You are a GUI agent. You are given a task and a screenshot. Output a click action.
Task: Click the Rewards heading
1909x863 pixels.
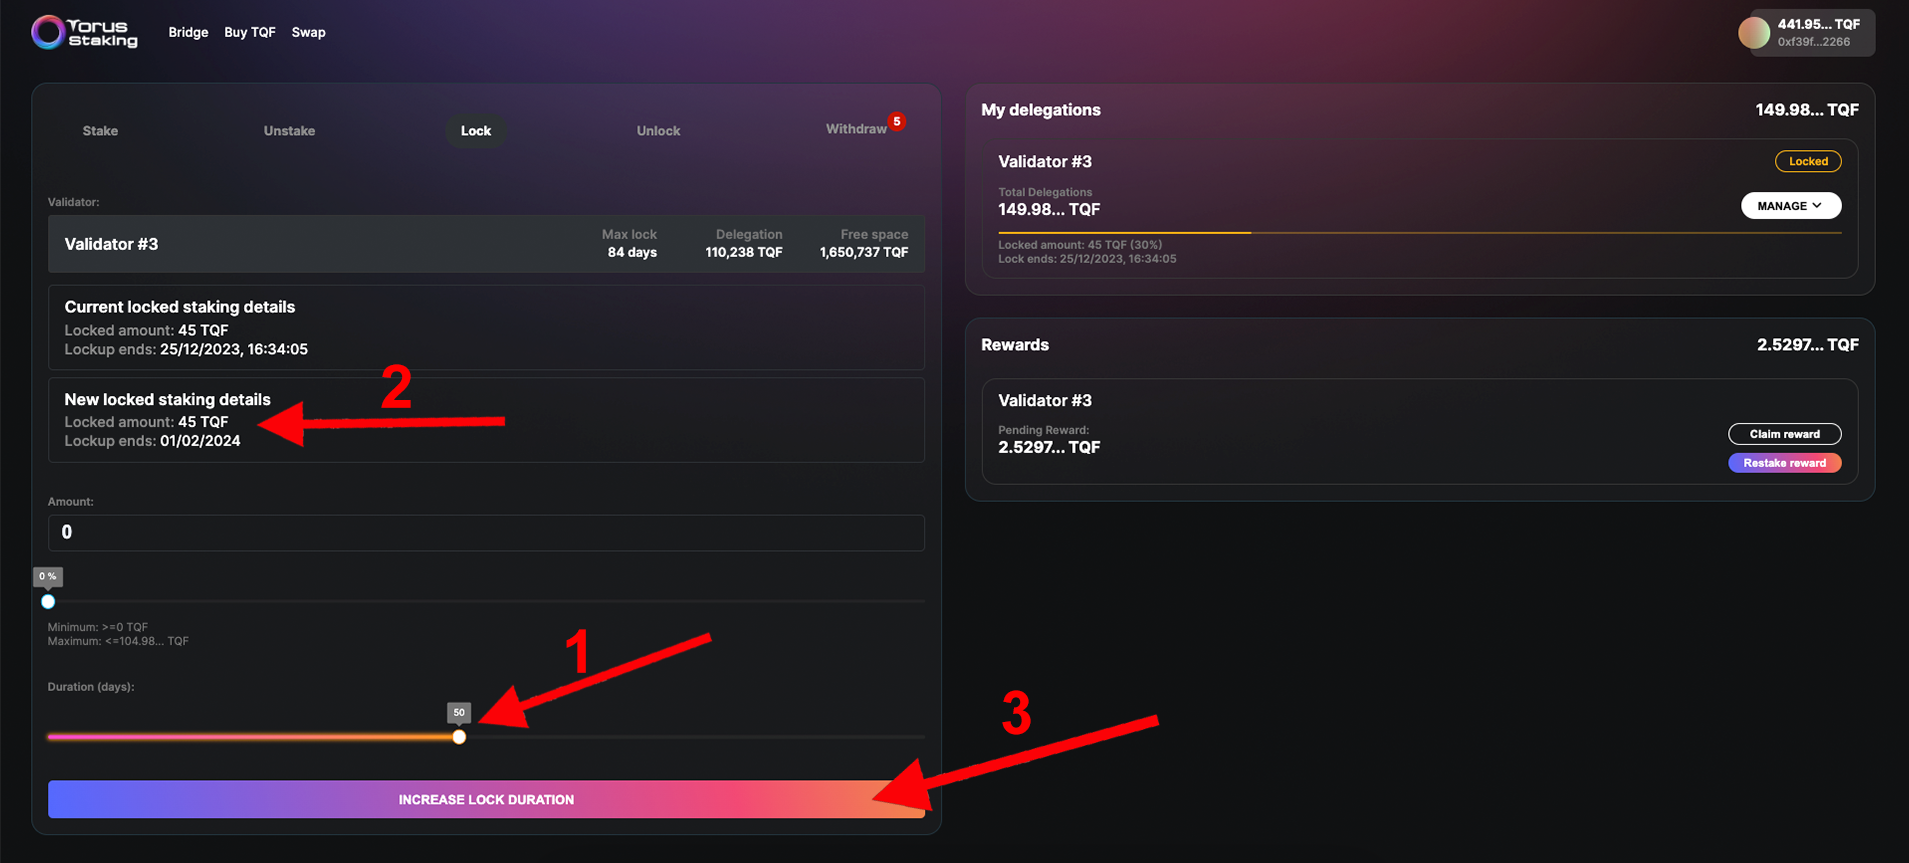coord(1015,345)
